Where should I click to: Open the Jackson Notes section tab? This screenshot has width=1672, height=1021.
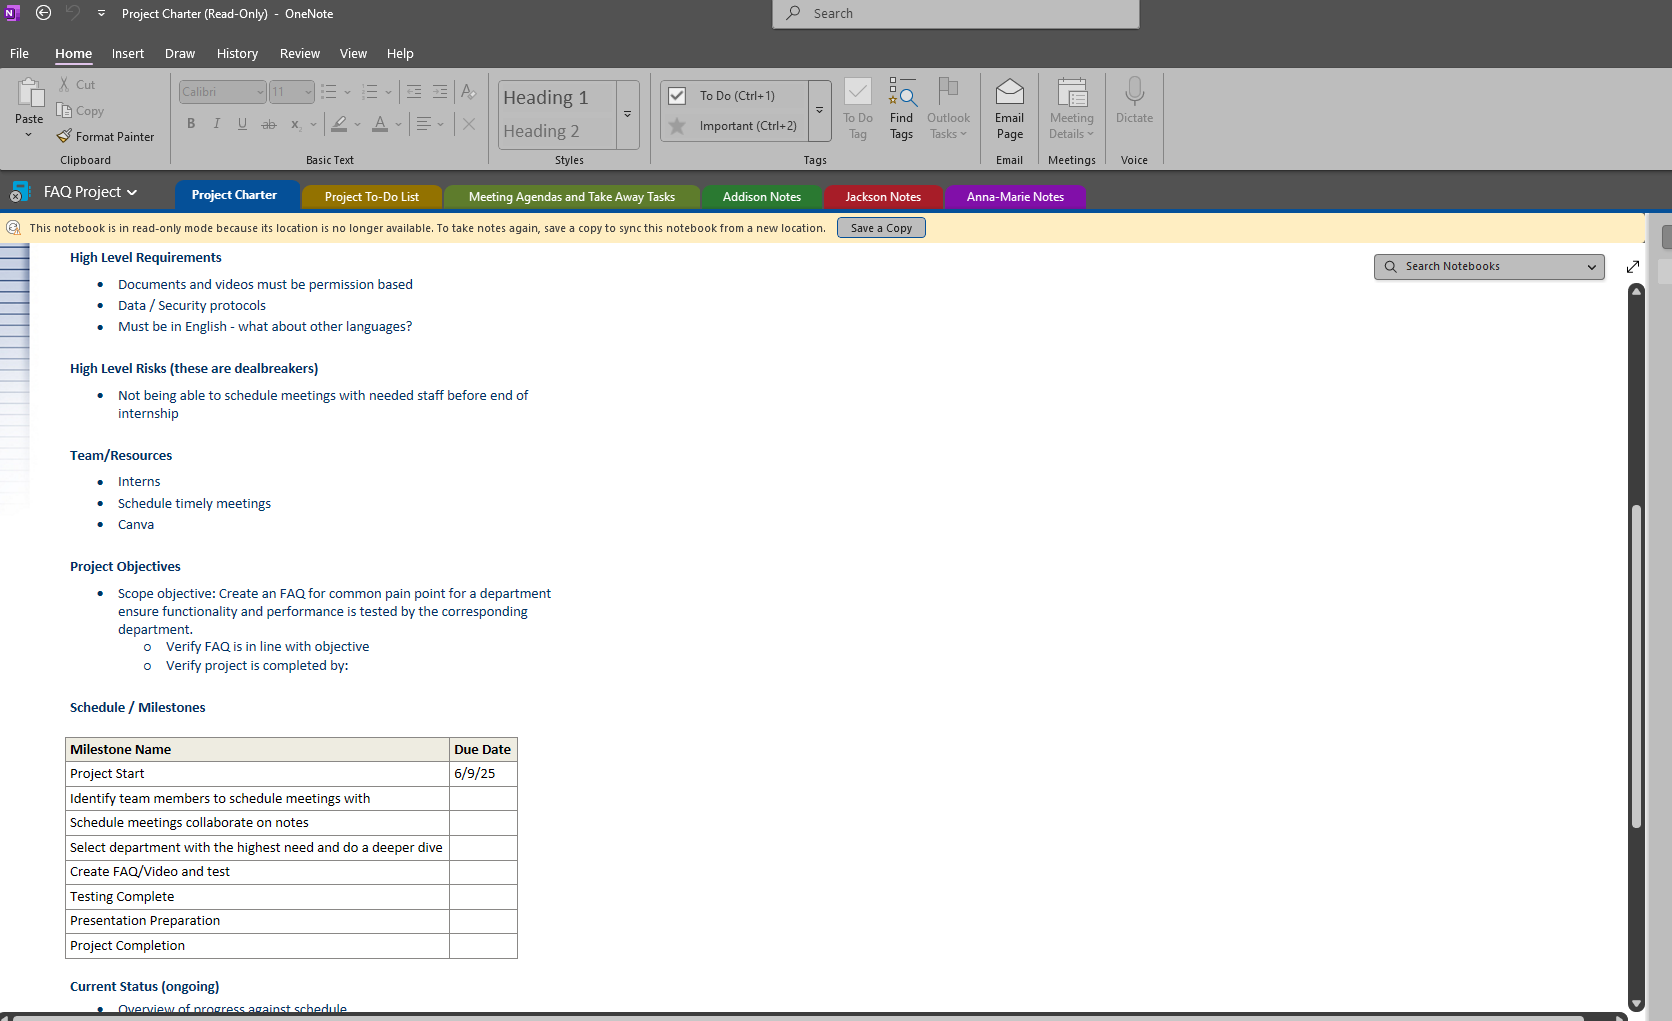click(883, 197)
